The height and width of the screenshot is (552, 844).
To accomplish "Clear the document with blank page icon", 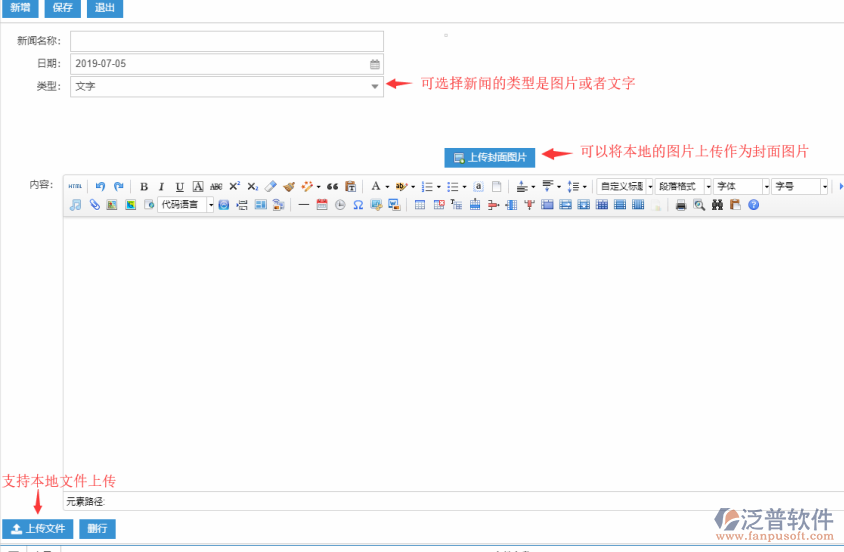I will [x=496, y=186].
